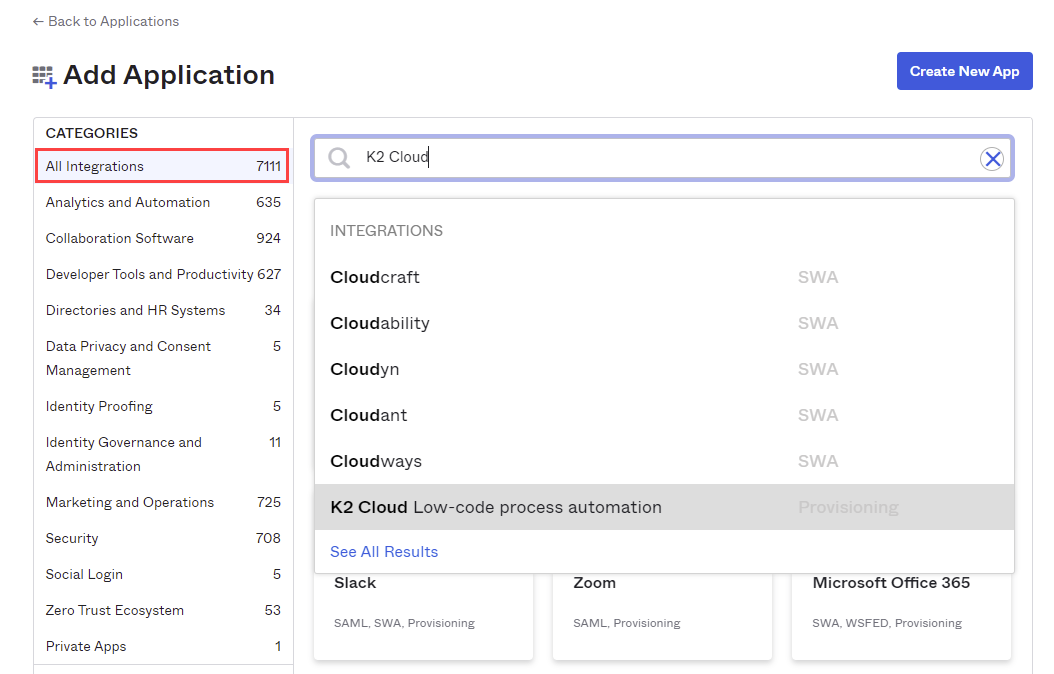Select All Integrations category
The width and height of the screenshot is (1054, 674).
[162, 166]
